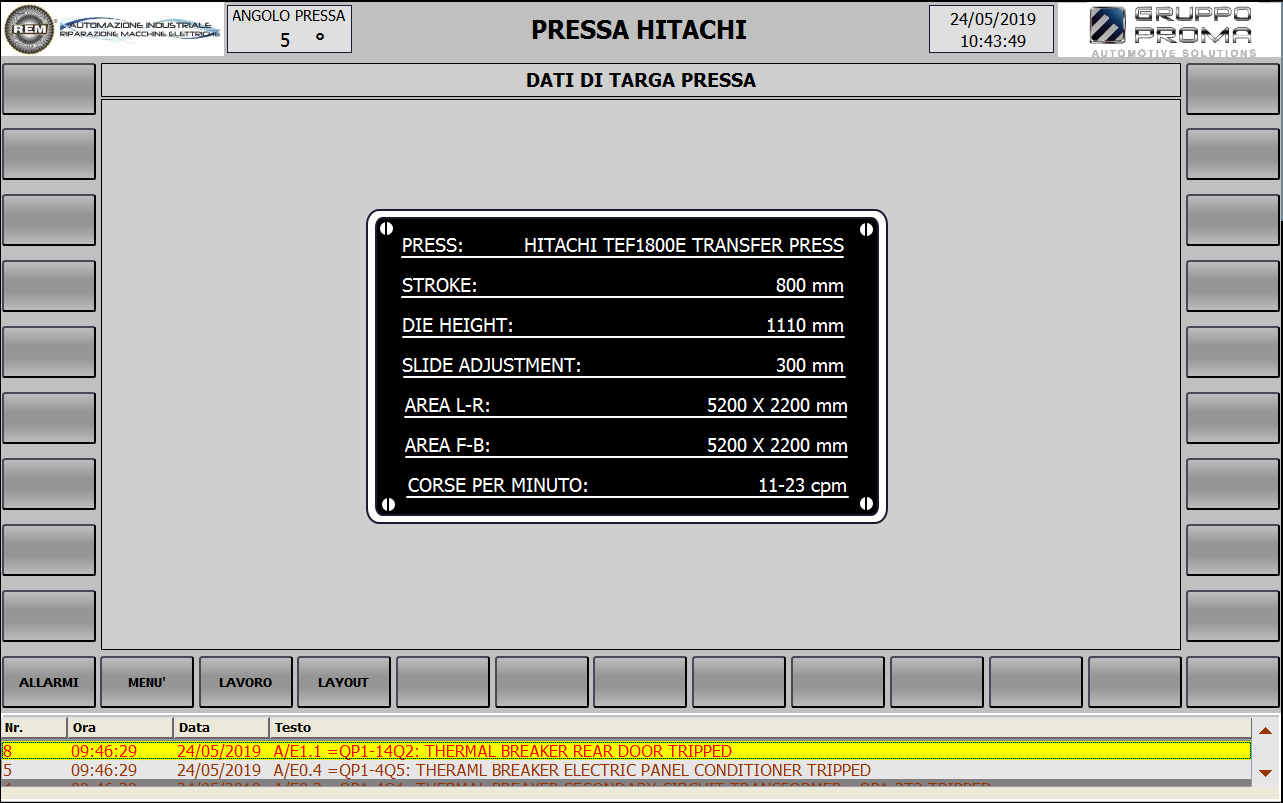Click the Angolo Pressa angle value field
The image size is (1283, 803).
pyautogui.click(x=289, y=29)
